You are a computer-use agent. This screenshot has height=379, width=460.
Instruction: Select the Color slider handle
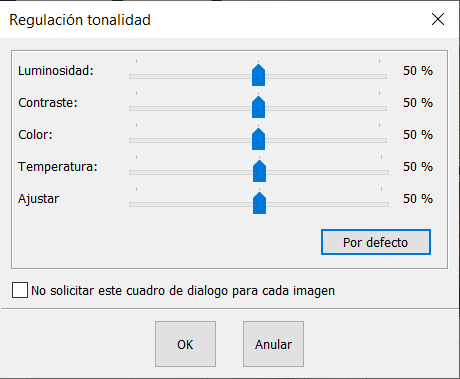tap(258, 139)
